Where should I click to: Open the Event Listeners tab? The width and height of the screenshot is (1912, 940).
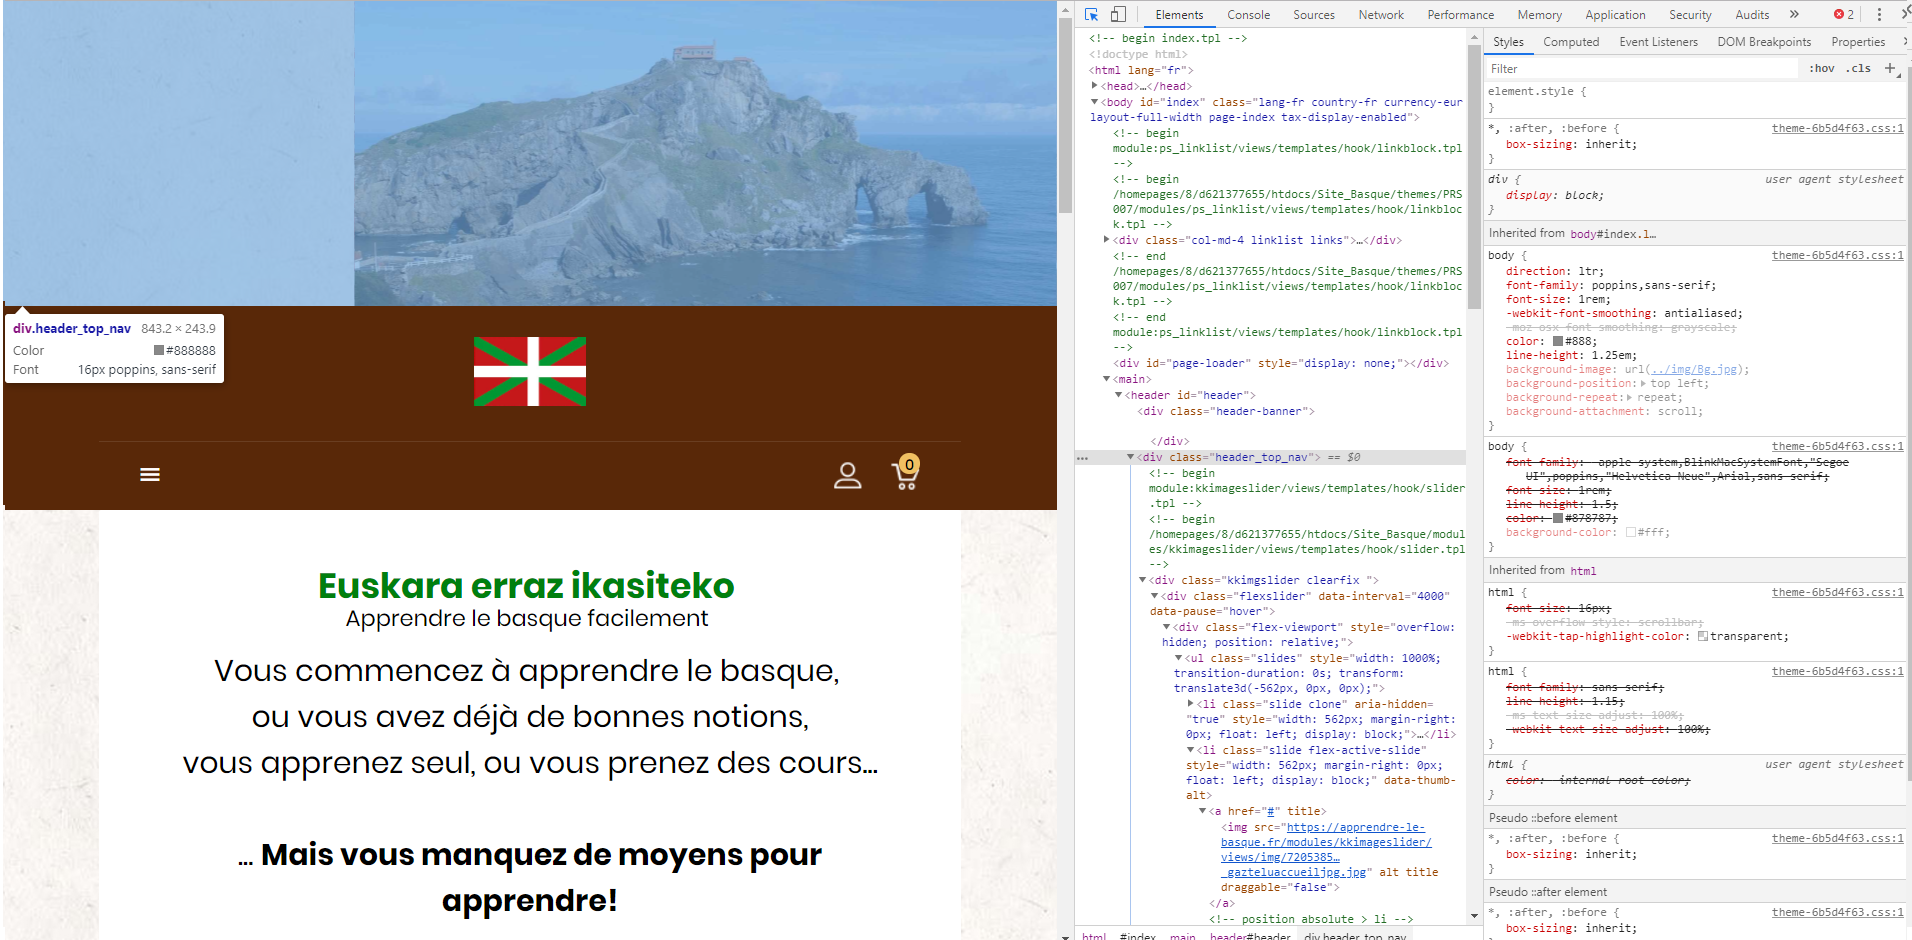[x=1658, y=42]
